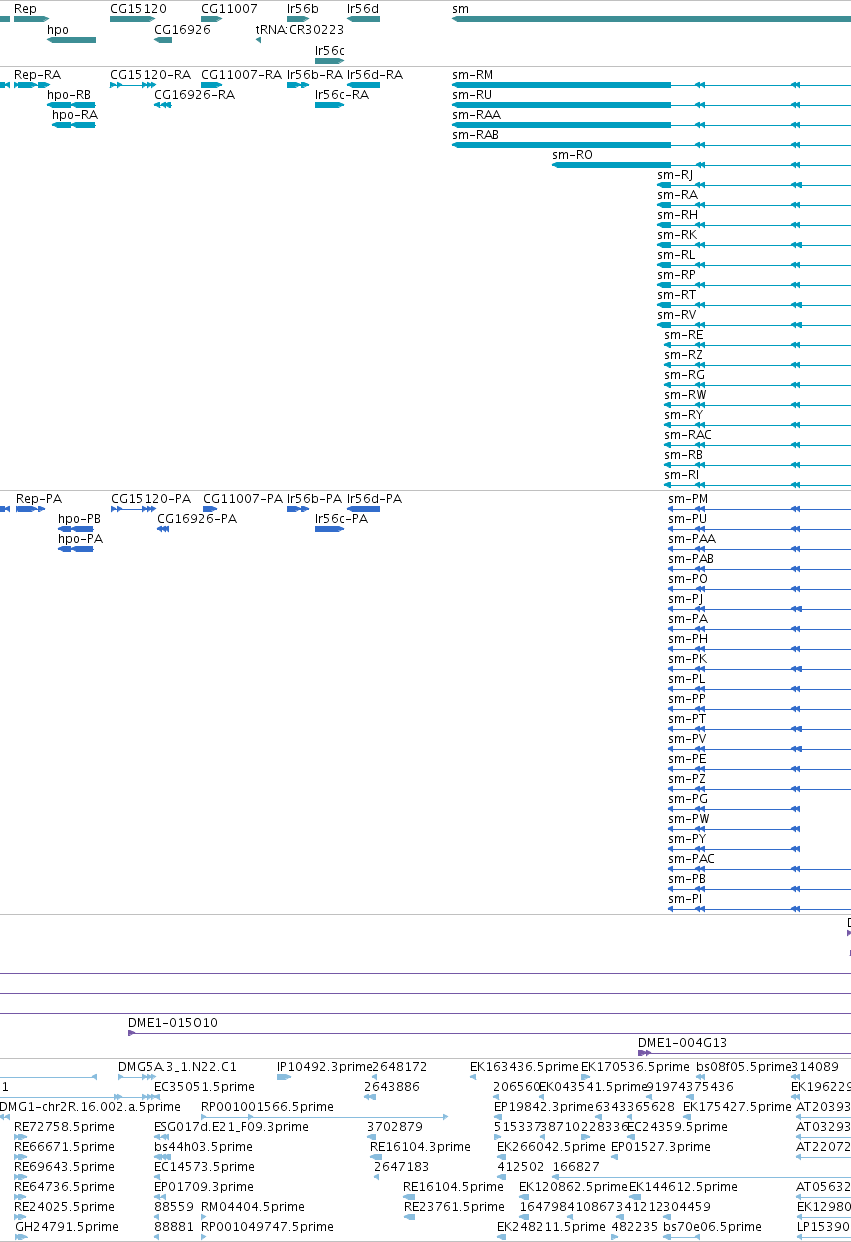Click EST bs70e06.5prime
This screenshot has width=851, height=1242.
tap(712, 1226)
